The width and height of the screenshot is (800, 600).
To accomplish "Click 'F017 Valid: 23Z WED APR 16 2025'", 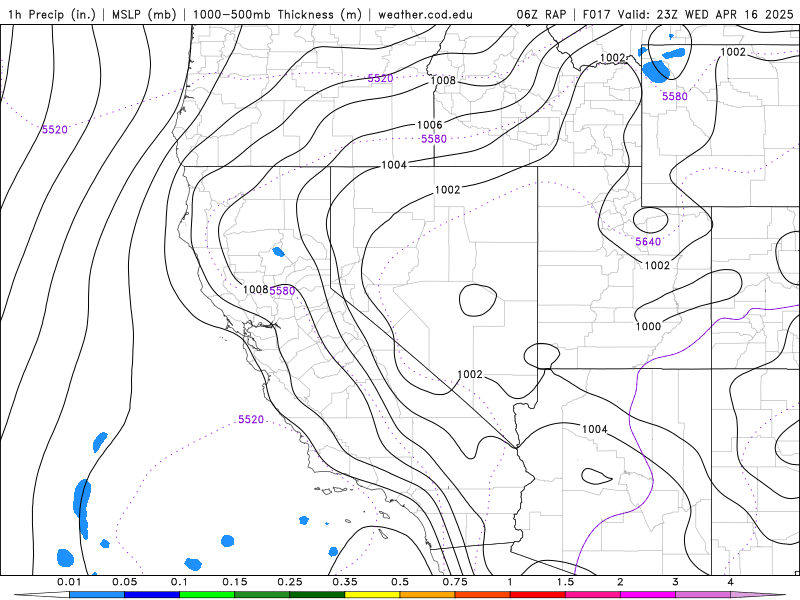I will tap(688, 14).
